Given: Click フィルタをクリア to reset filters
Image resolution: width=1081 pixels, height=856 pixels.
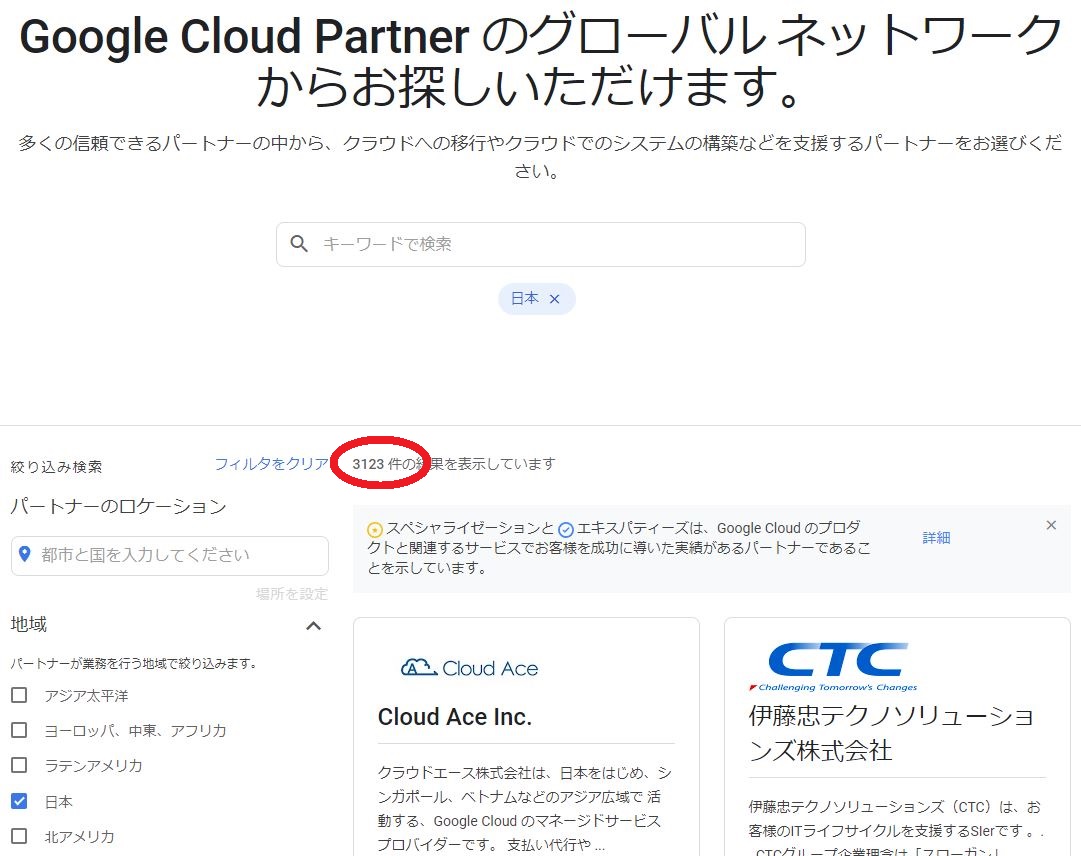Looking at the screenshot, I should point(272,464).
